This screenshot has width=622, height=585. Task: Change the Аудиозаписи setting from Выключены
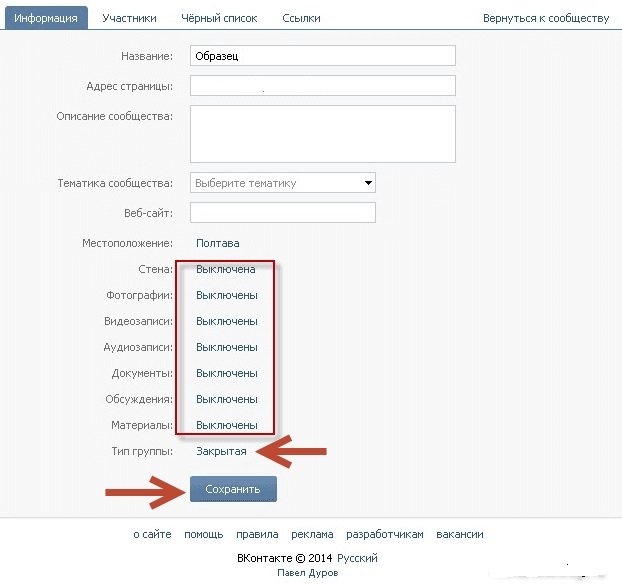click(x=227, y=347)
